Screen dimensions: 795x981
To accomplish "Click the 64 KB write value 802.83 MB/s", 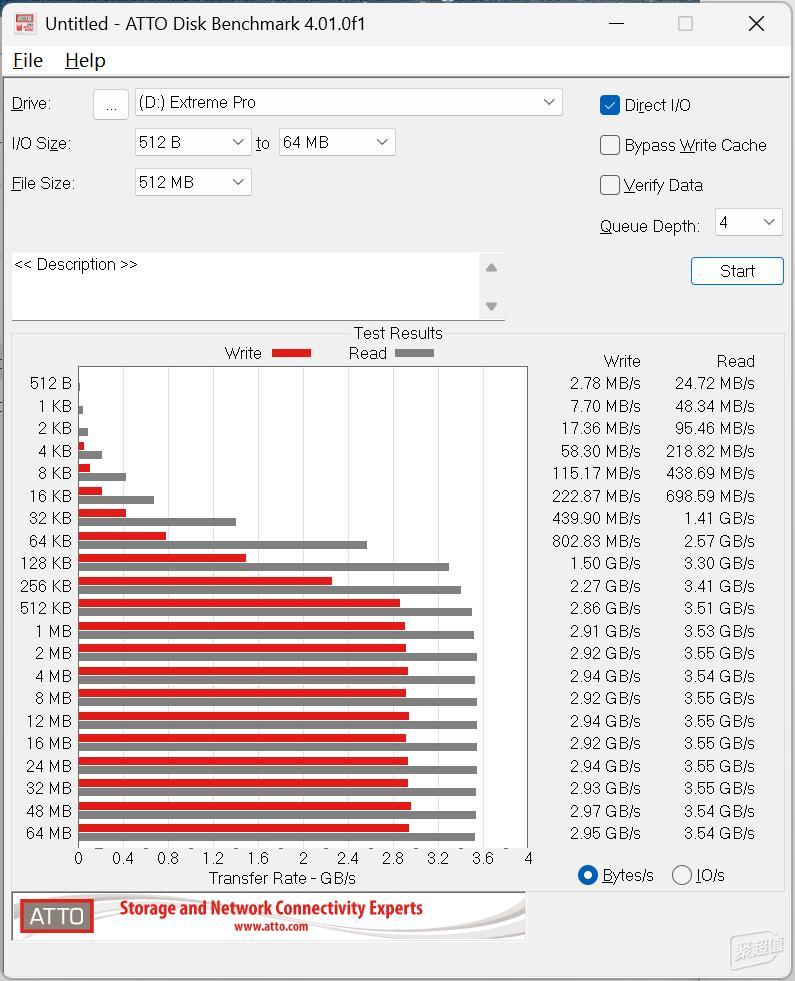I will click(x=596, y=541).
